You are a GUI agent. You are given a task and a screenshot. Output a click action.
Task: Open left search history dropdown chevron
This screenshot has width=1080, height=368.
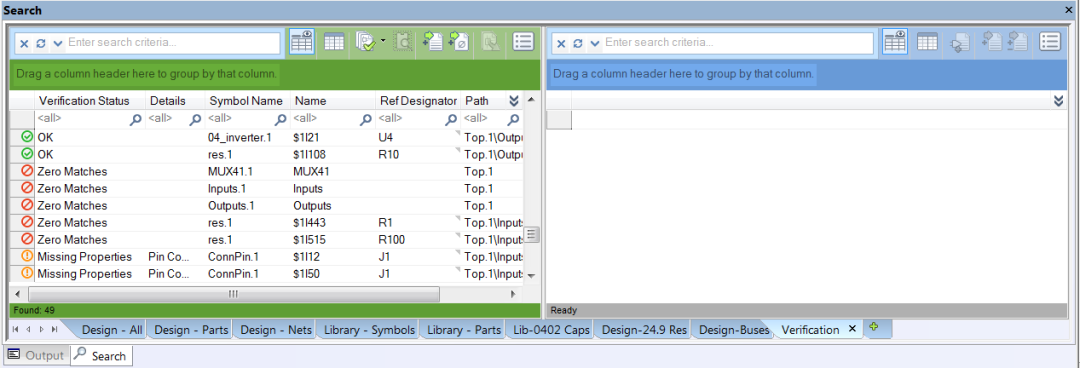pyautogui.click(x=58, y=43)
